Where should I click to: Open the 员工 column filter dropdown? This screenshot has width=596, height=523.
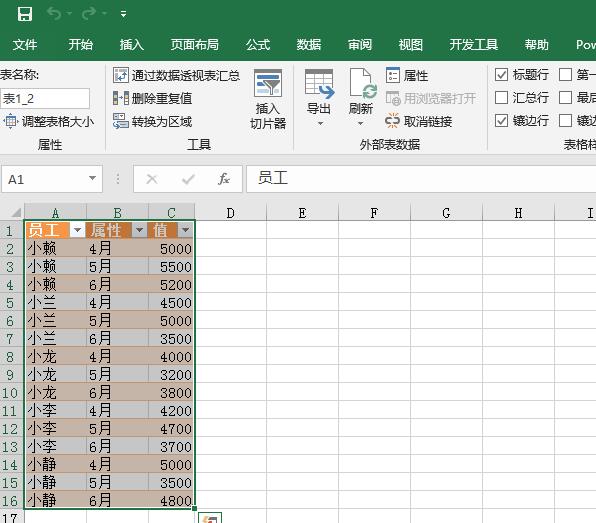click(78, 230)
